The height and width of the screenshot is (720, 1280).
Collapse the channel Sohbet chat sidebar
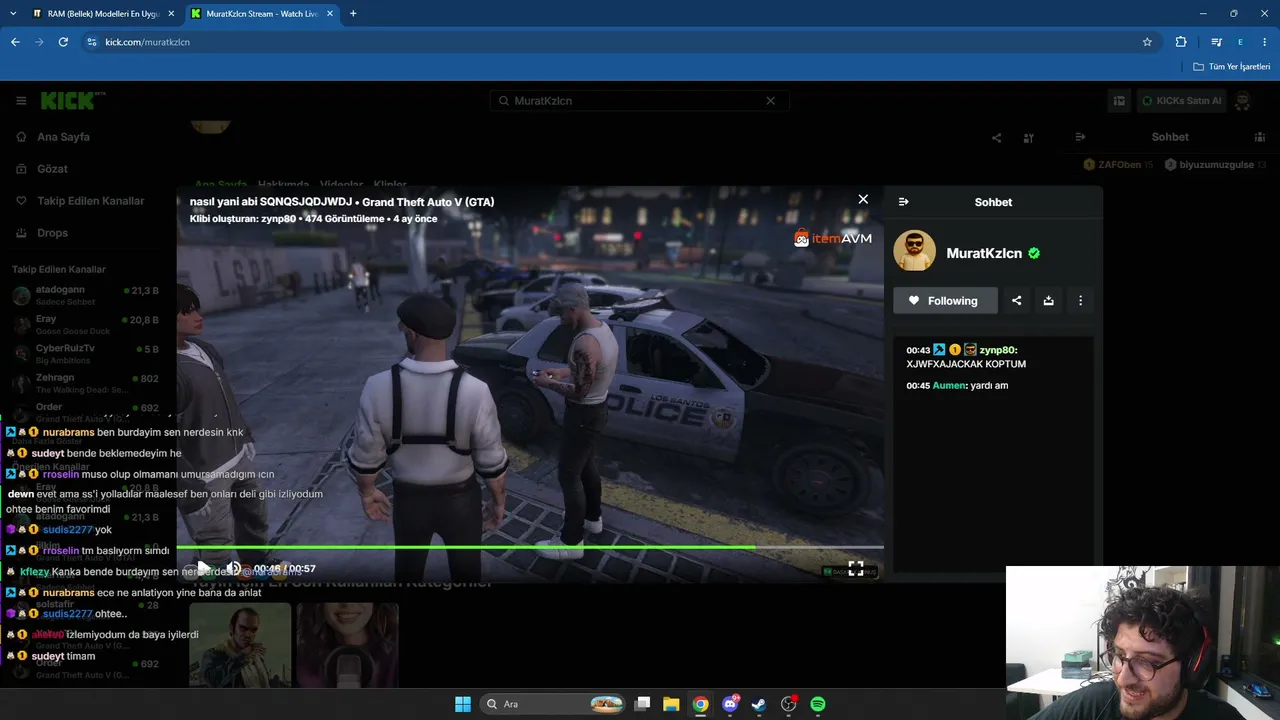tap(1080, 137)
